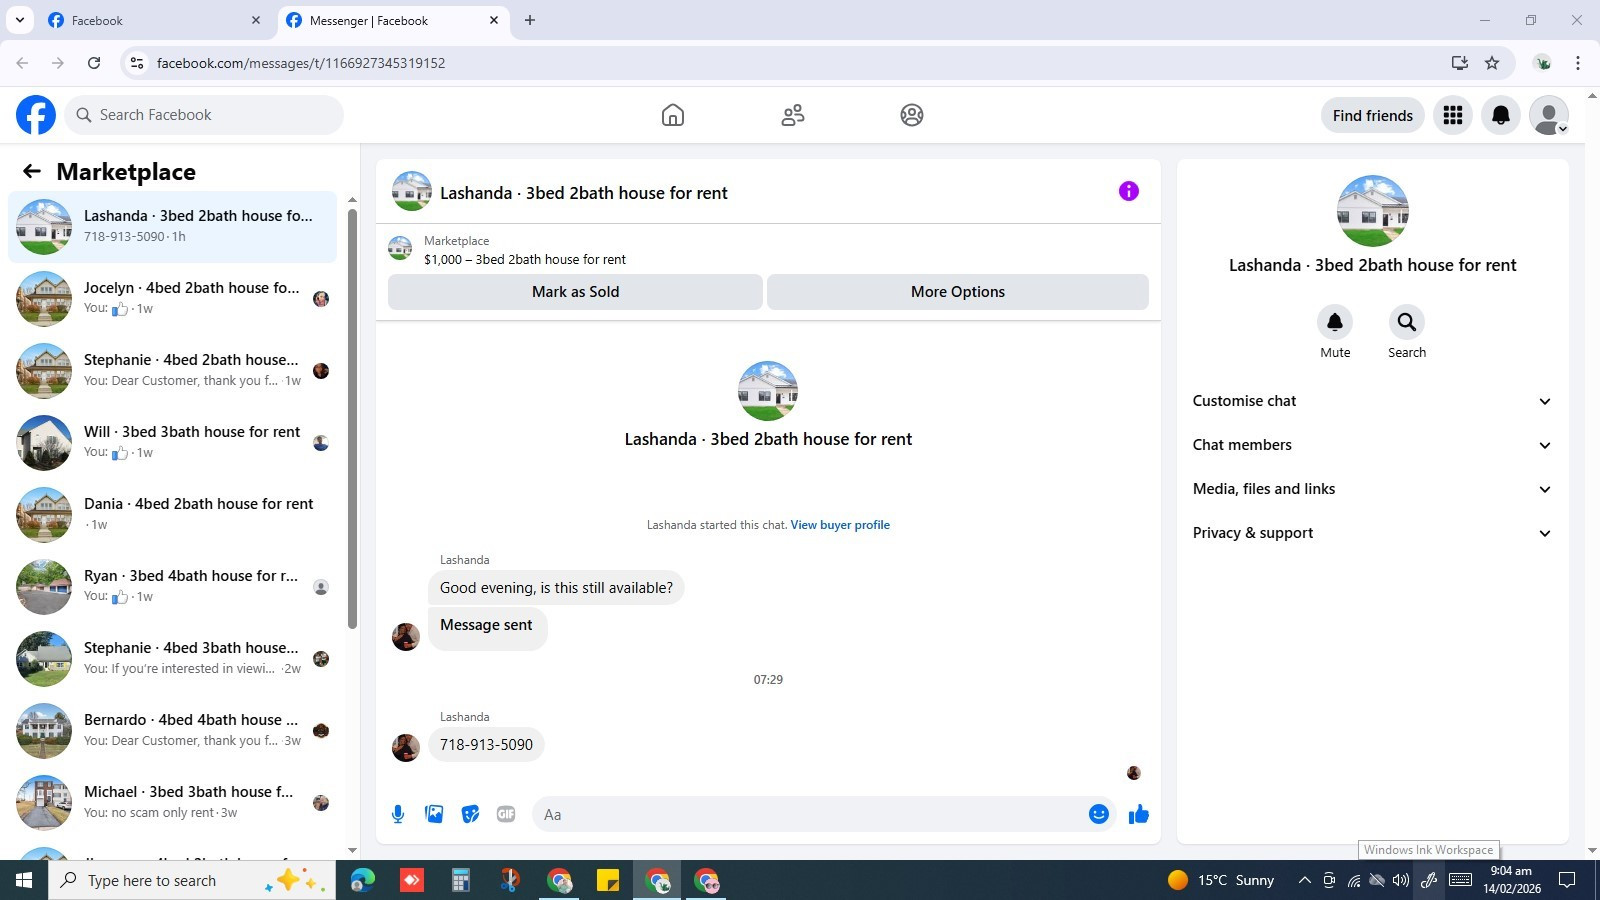Image resolution: width=1600 pixels, height=900 pixels.
Task: Select the Messenger | Facebook tab
Action: point(392,20)
